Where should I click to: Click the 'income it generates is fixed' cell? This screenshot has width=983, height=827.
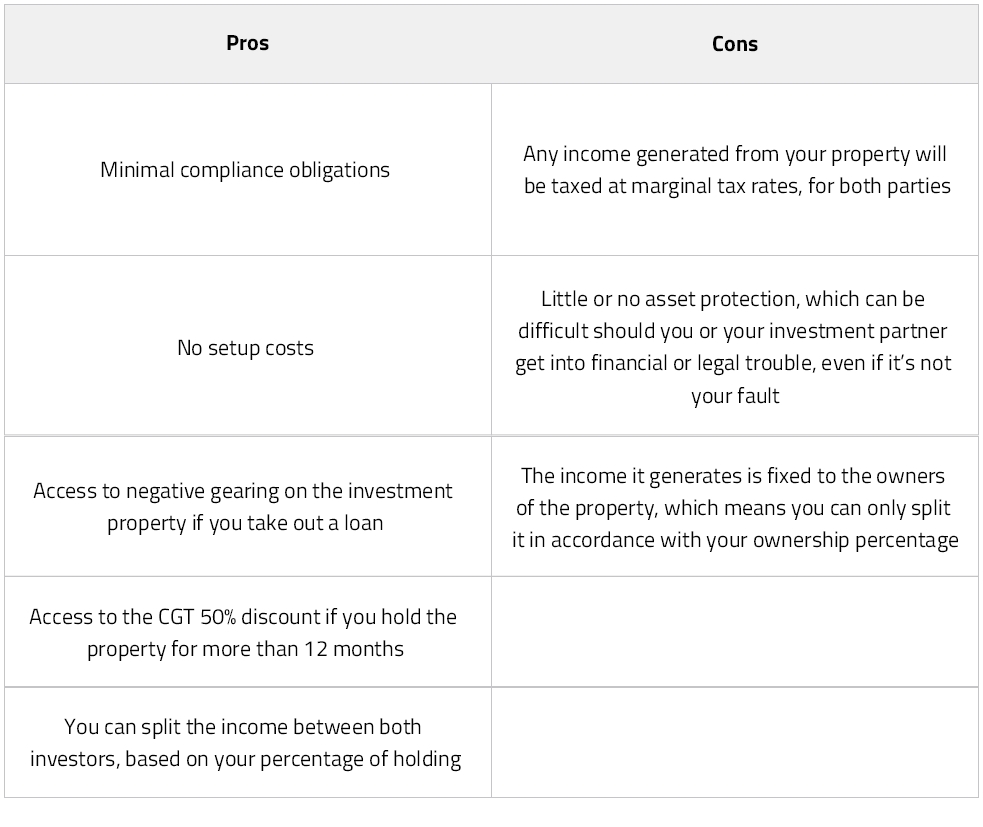tap(735, 506)
